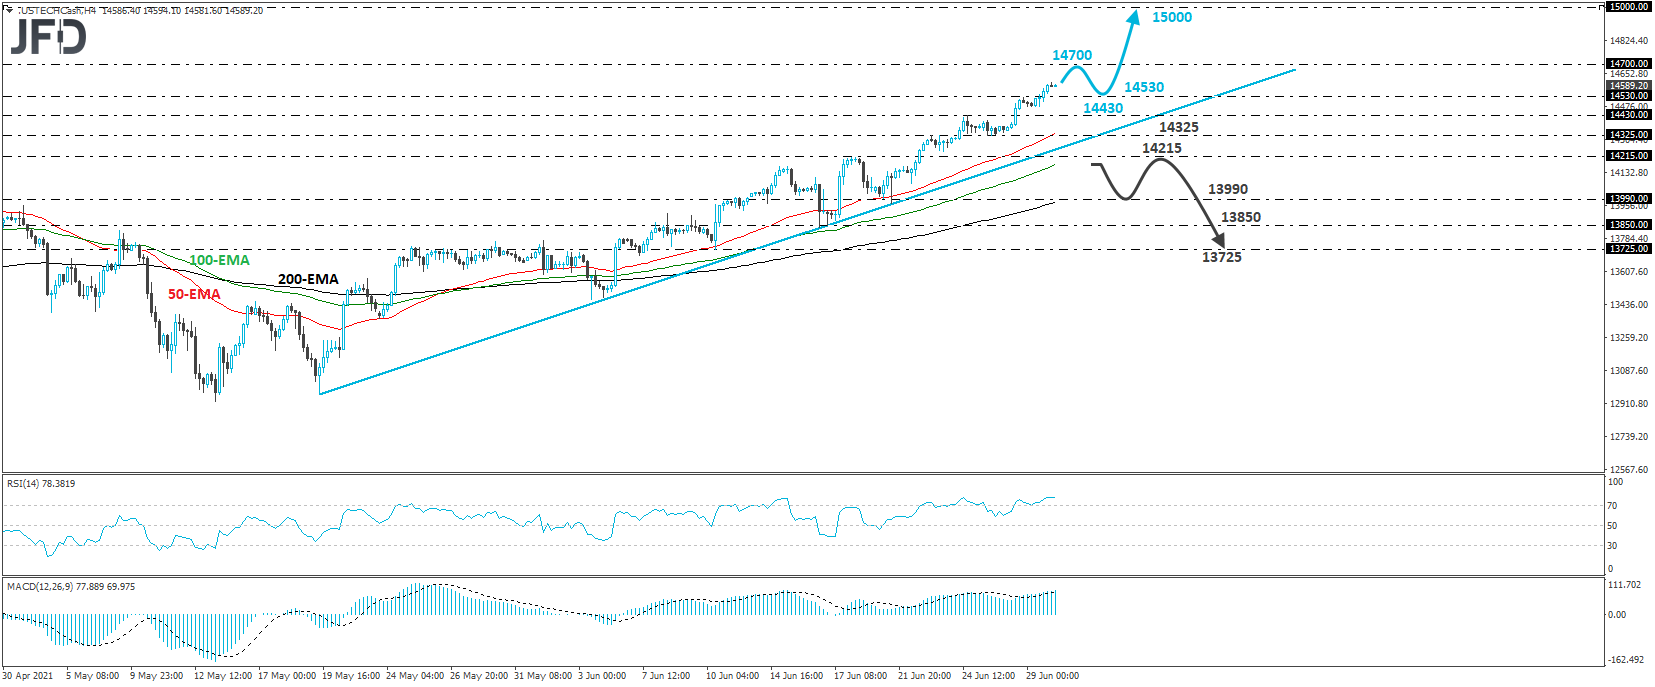Click the 19 May 16:00 date label
The width and height of the screenshot is (1655, 687).
(351, 676)
